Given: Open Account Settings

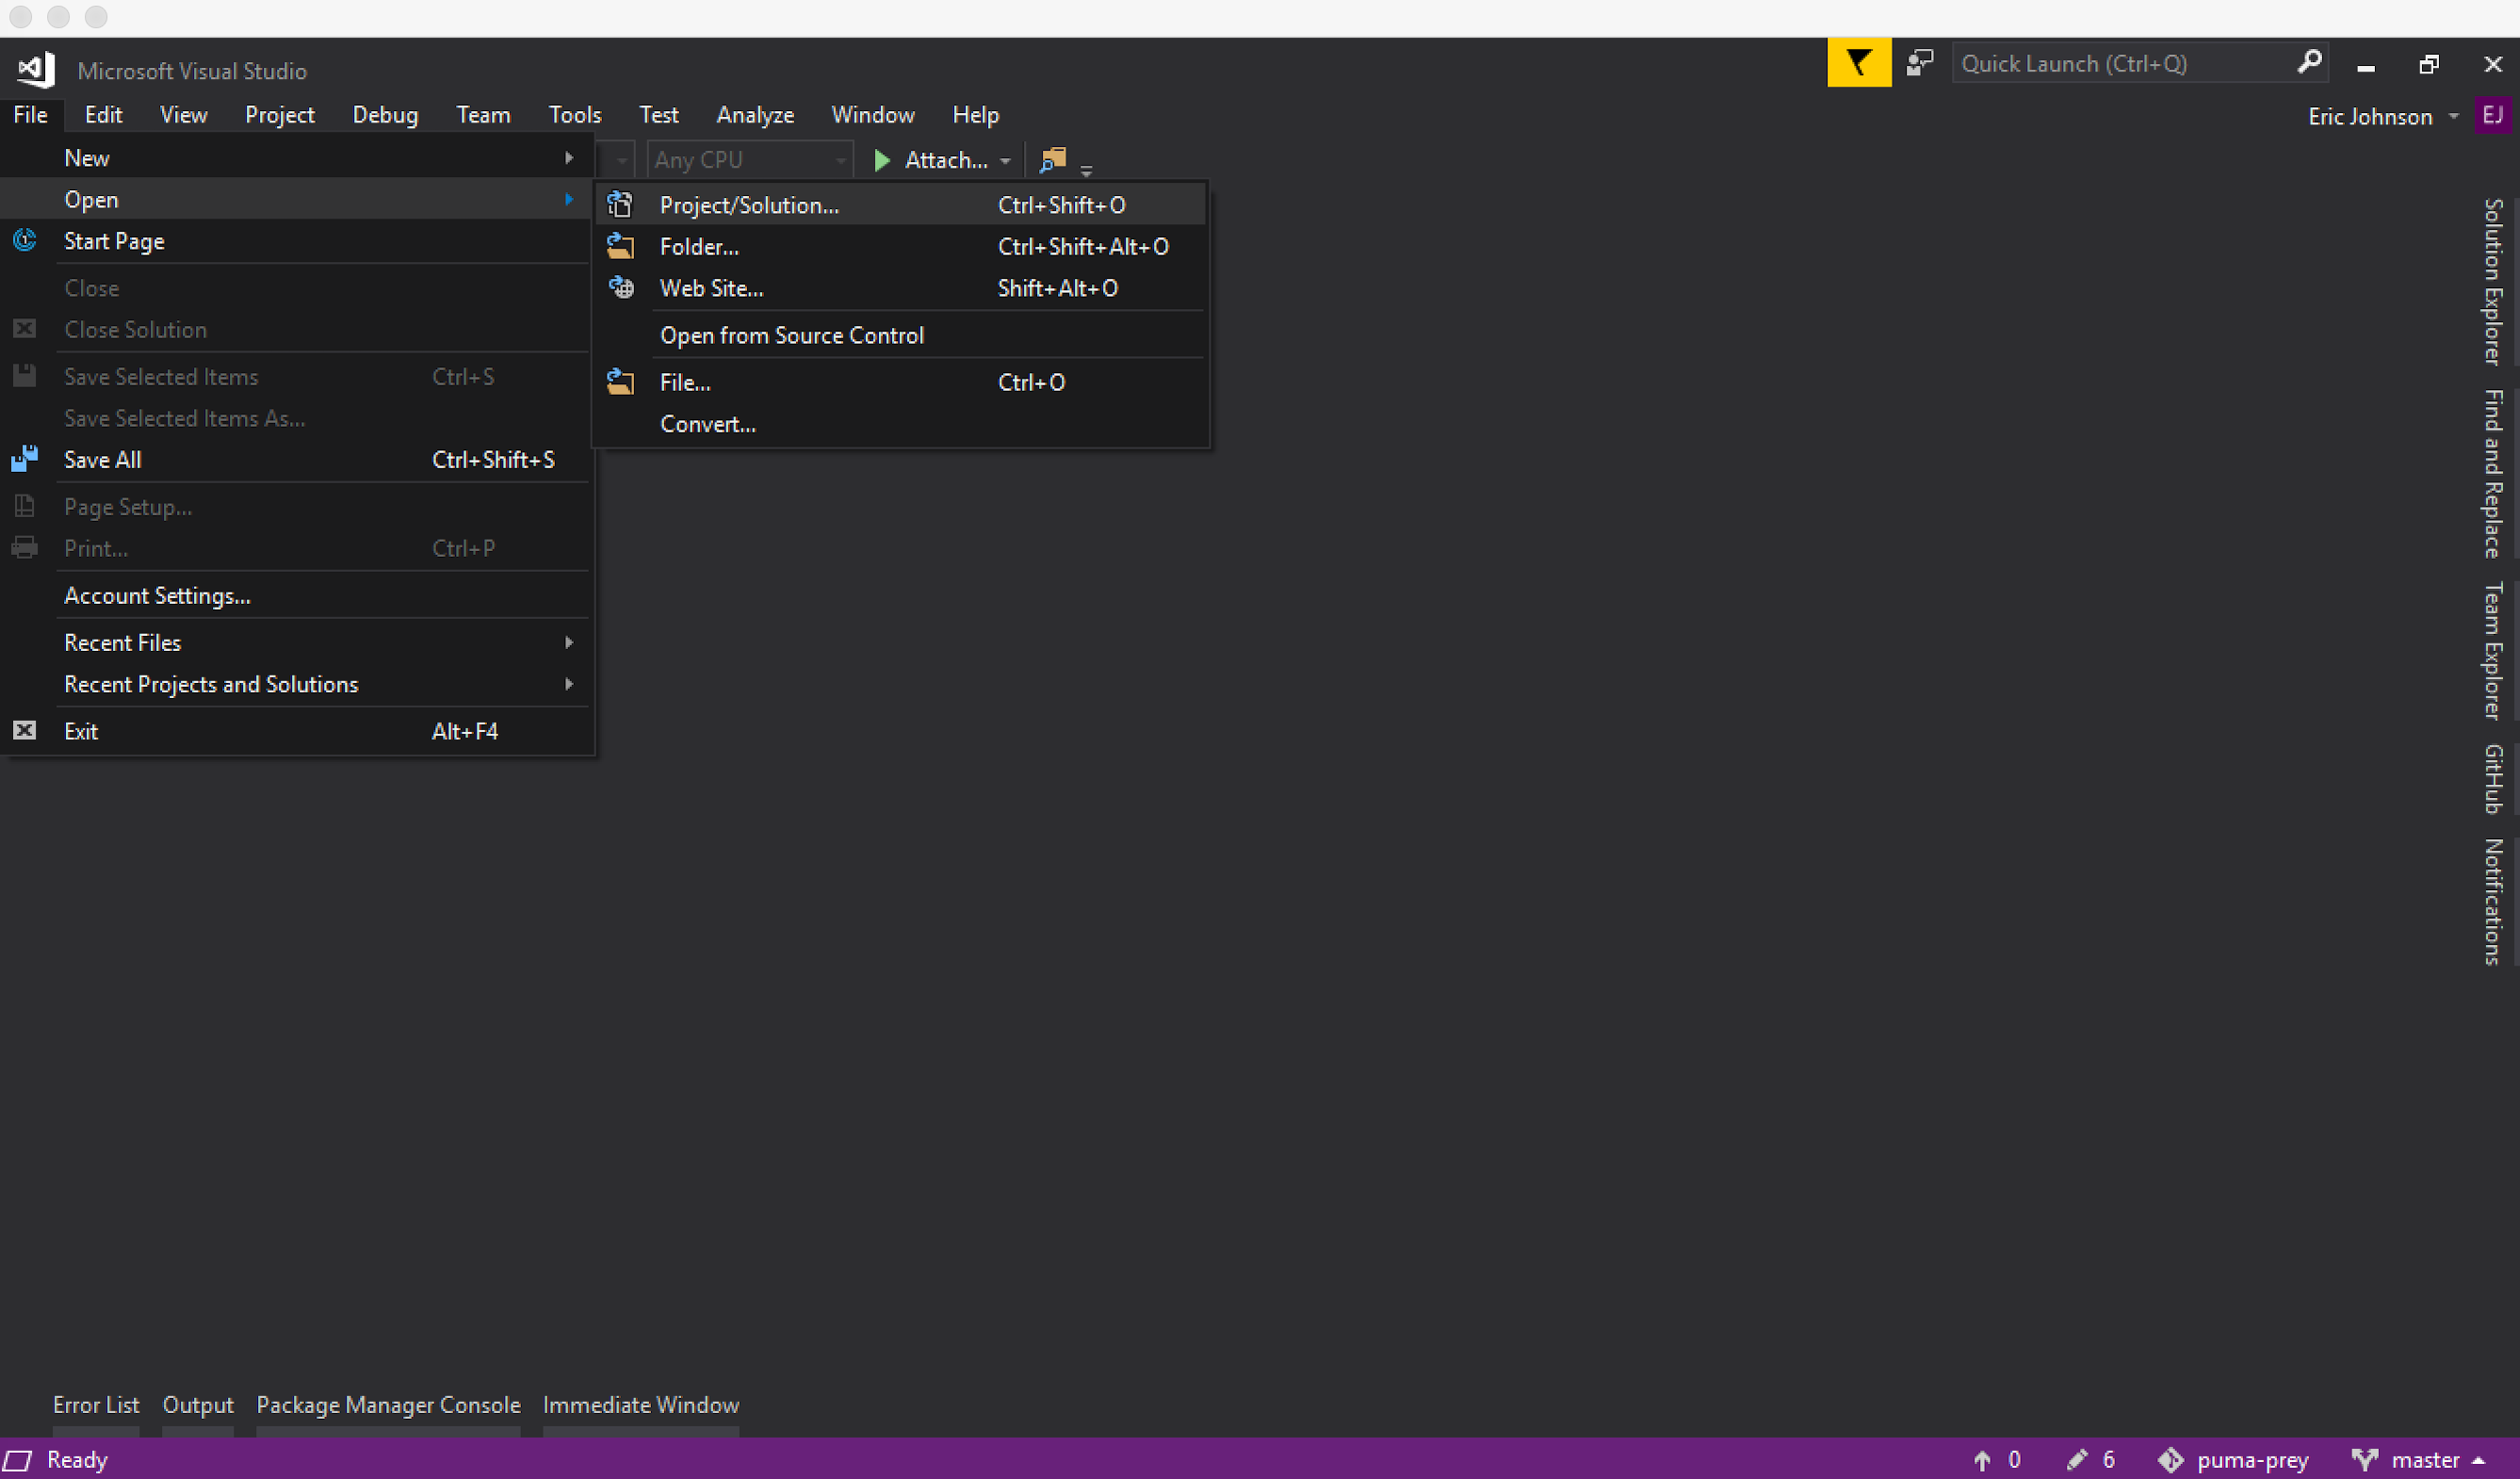Looking at the screenshot, I should 157,595.
